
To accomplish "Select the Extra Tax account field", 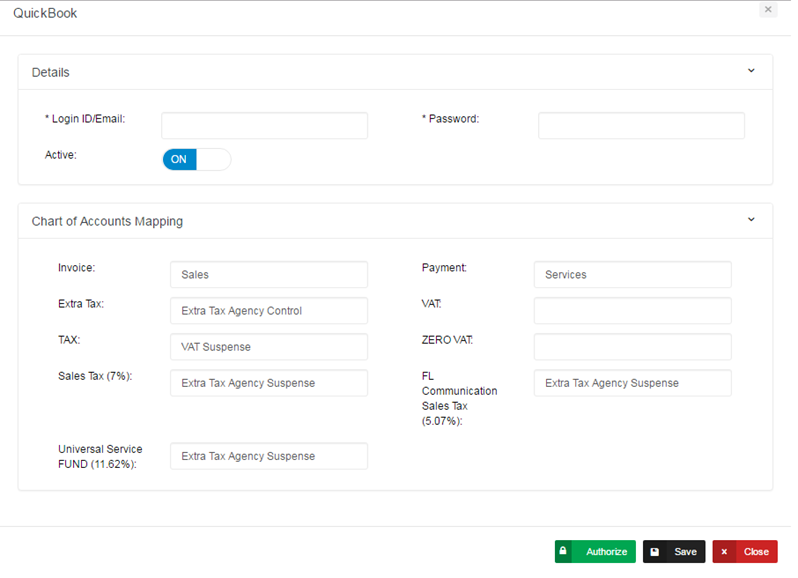I will point(268,310).
